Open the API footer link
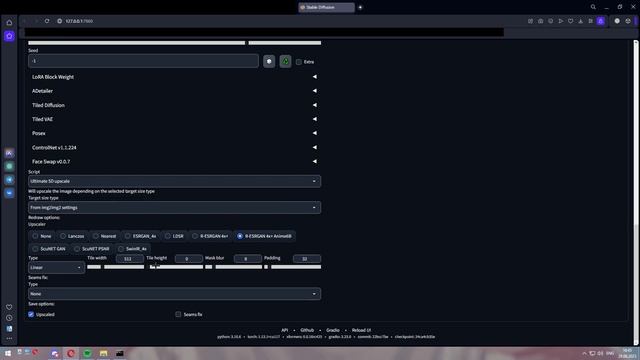640x360 pixels. coord(284,330)
